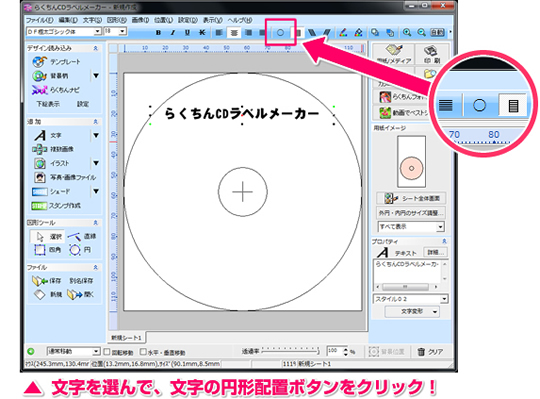
Task: Open the ファイル(F) menu
Action: 39,20
